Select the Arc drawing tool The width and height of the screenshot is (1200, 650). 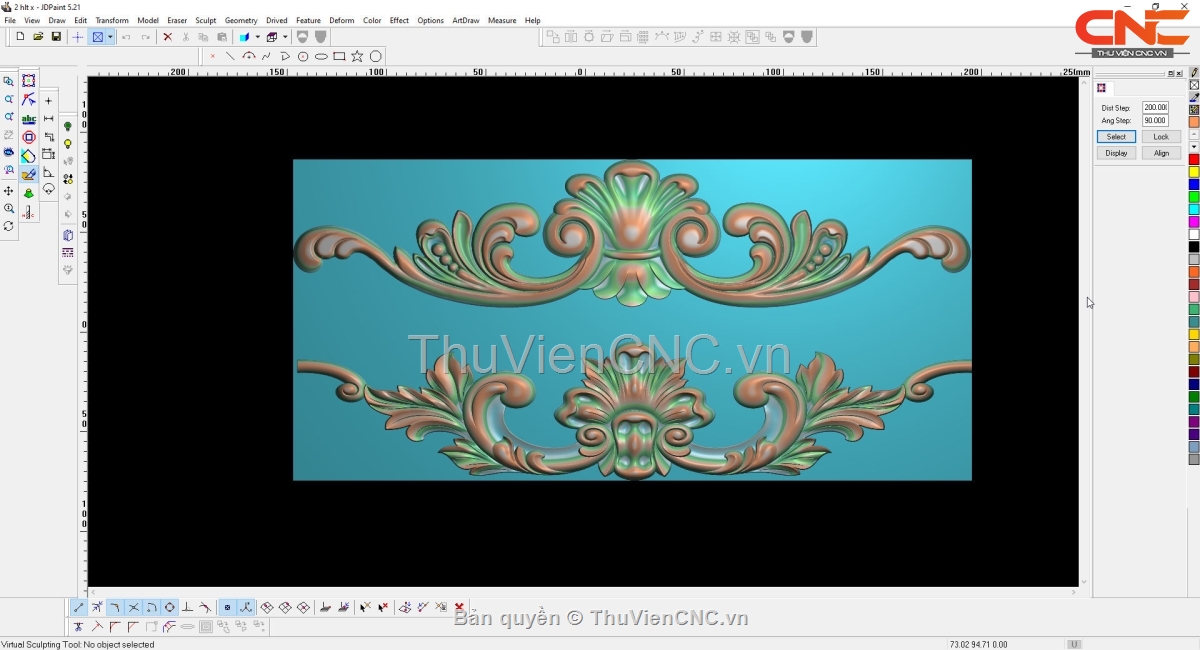pyautogui.click(x=248, y=56)
